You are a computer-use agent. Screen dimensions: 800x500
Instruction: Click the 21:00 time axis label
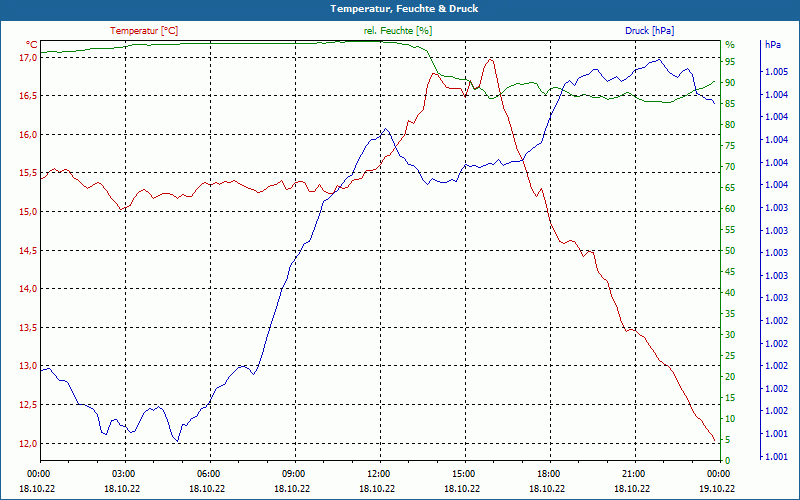click(634, 473)
